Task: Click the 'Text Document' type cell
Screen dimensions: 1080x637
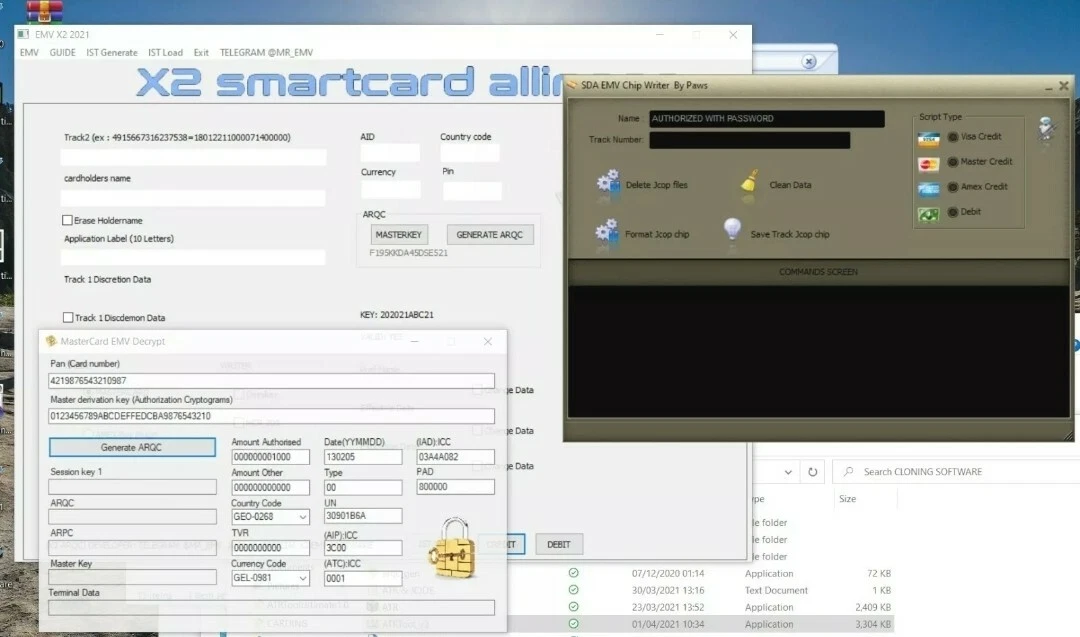Action: [776, 590]
